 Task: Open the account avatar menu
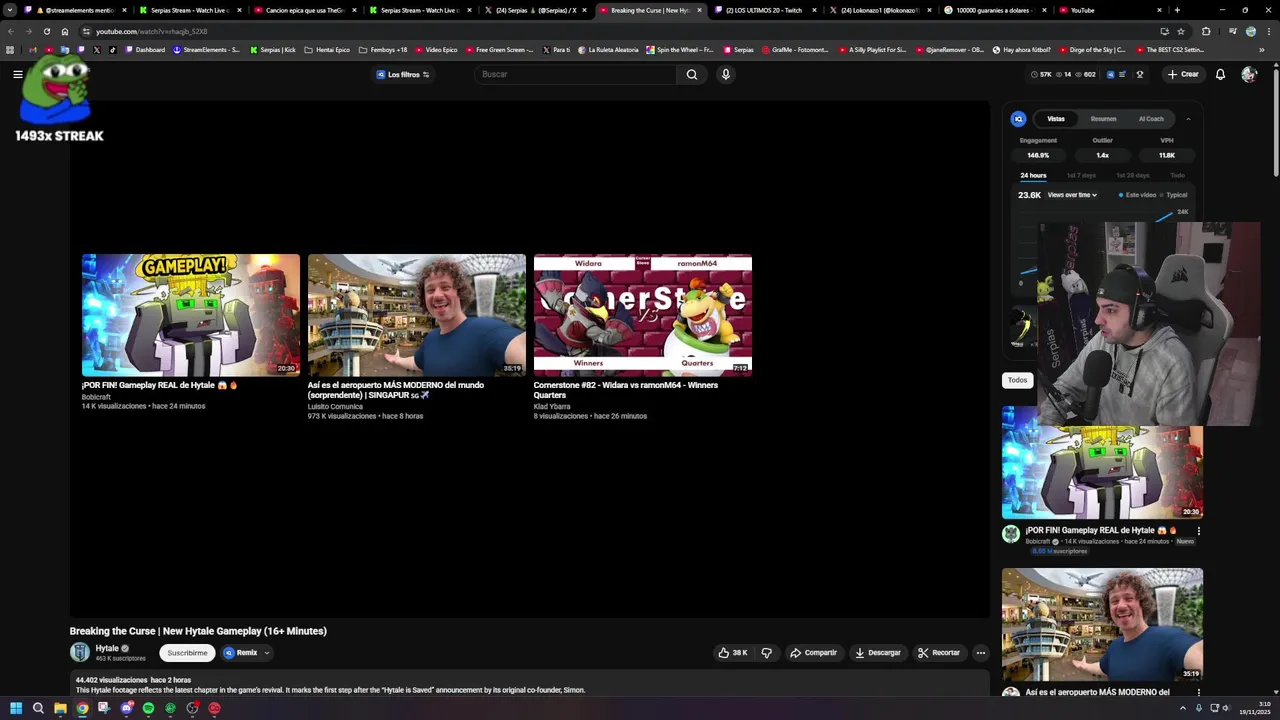tap(1249, 74)
